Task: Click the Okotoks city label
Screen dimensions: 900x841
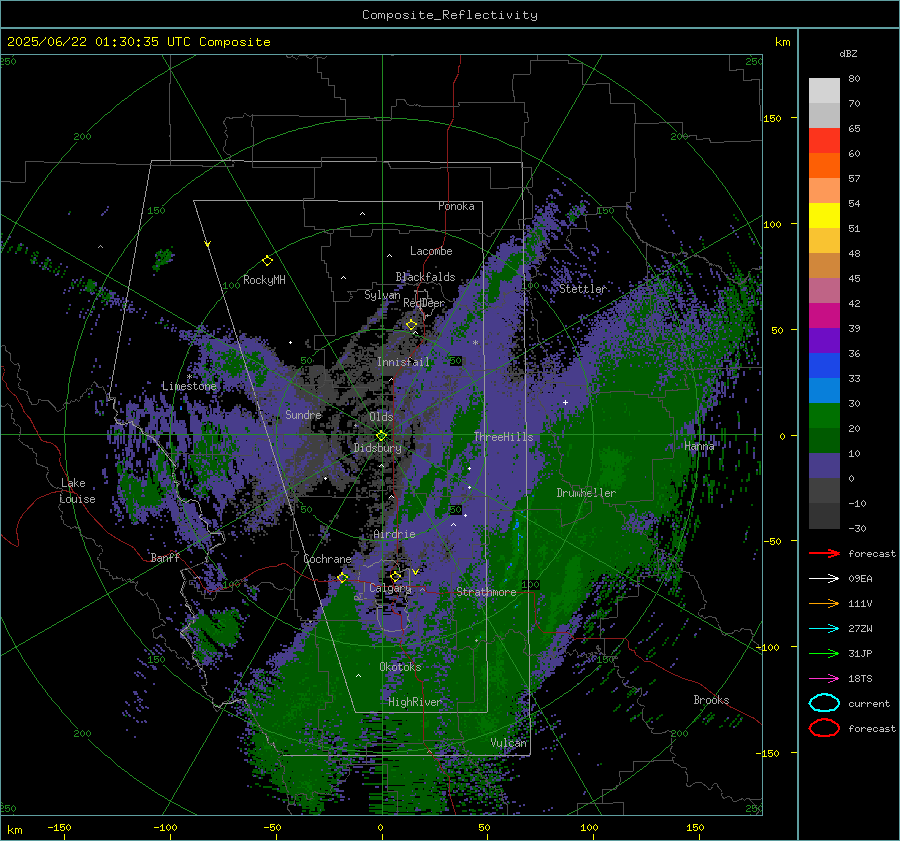Action: [400, 667]
